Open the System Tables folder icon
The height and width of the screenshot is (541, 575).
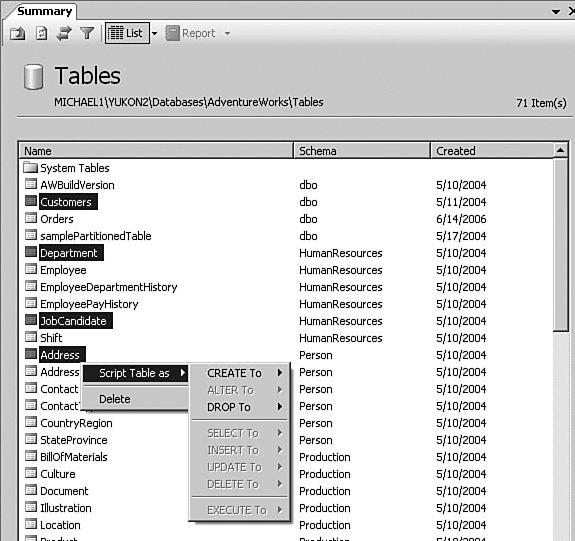pos(30,168)
